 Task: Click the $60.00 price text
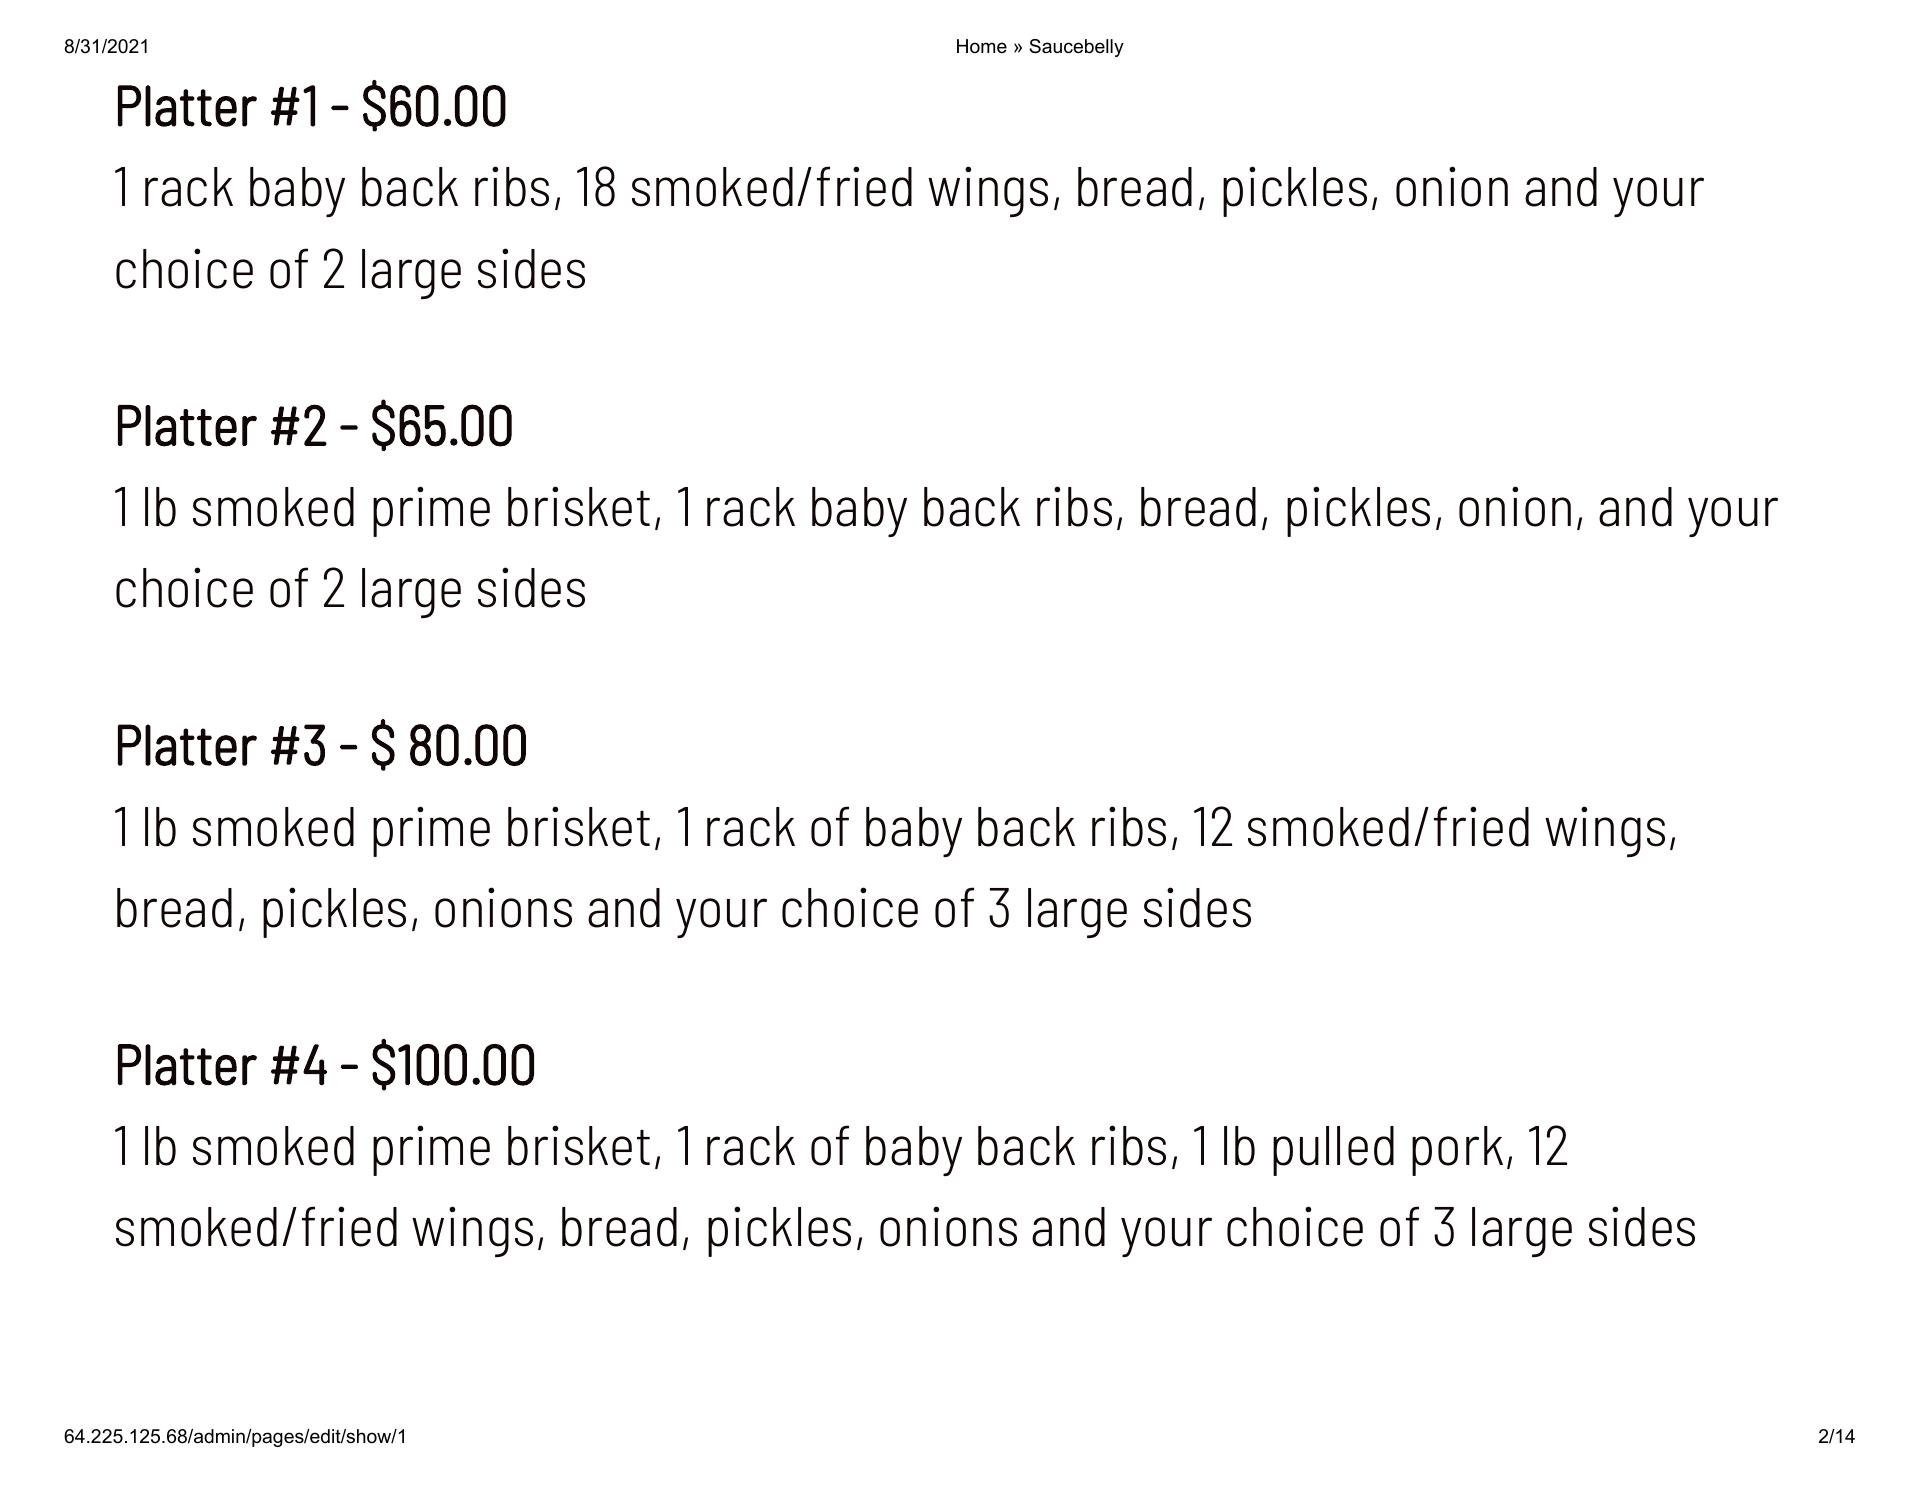pyautogui.click(x=434, y=107)
